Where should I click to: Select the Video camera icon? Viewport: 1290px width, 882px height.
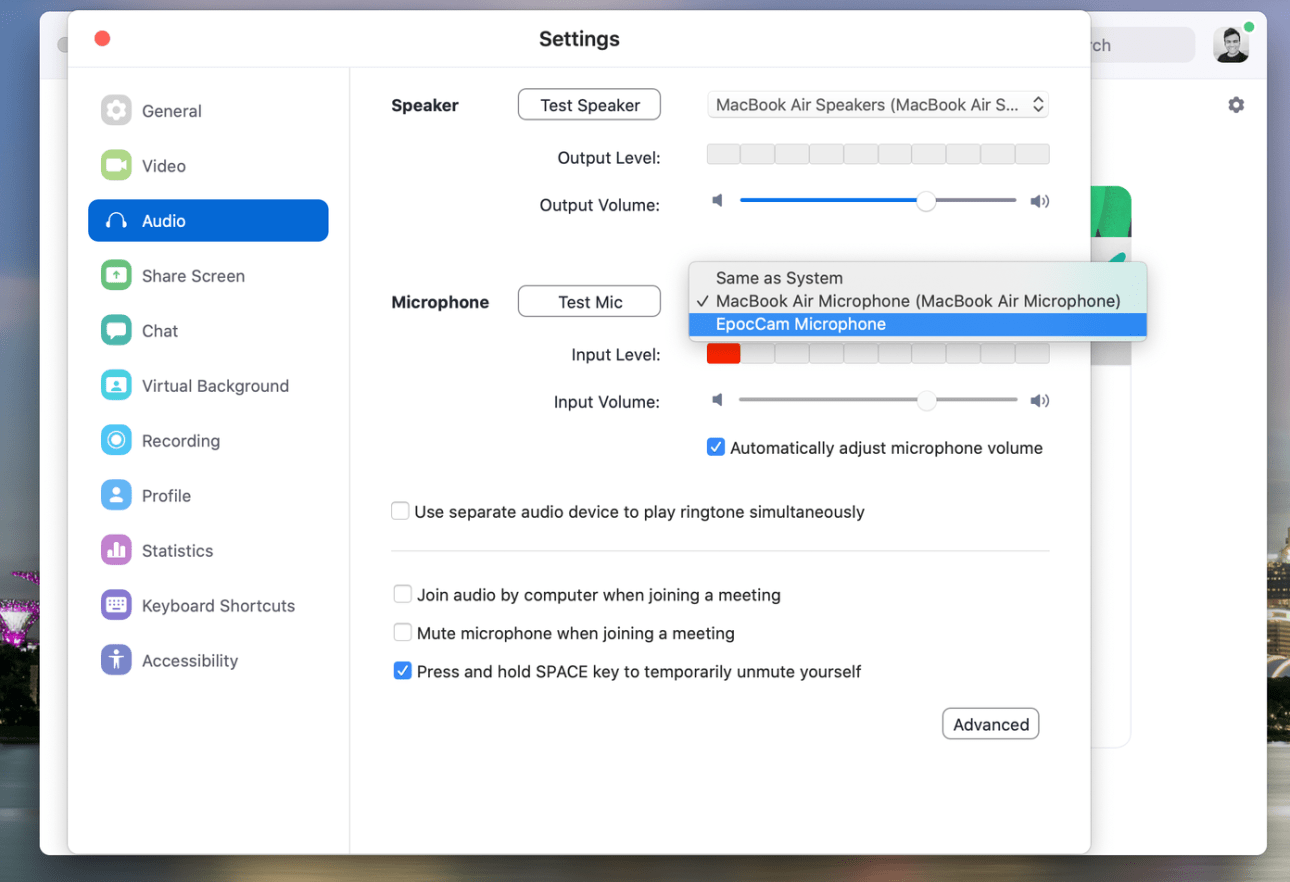tap(116, 166)
